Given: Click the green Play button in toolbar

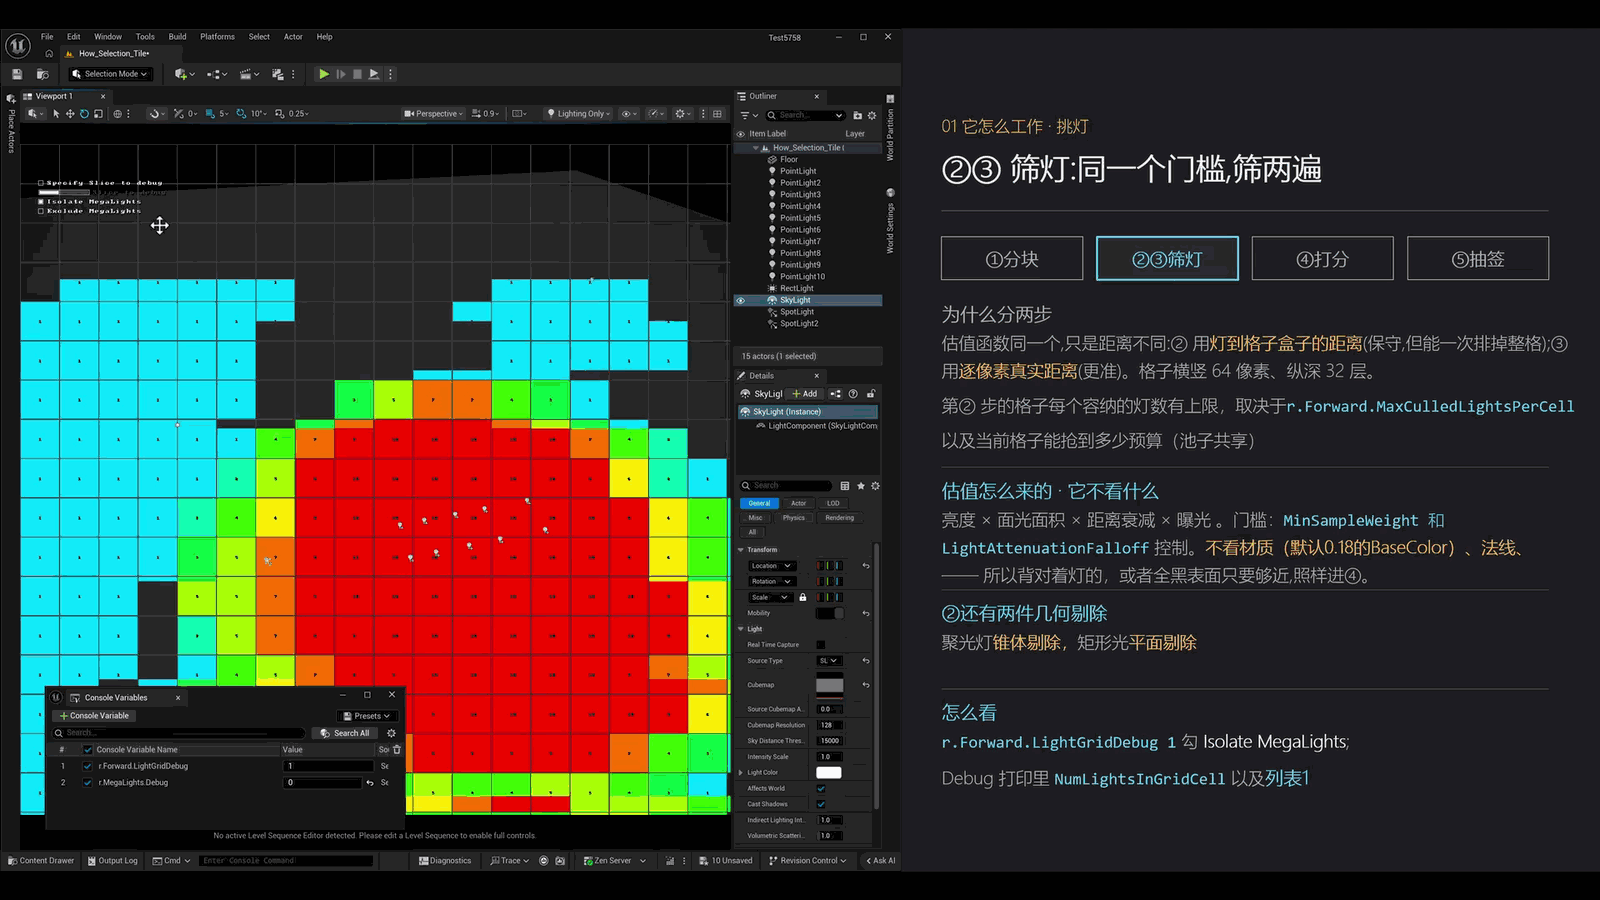Looking at the screenshot, I should pos(323,74).
